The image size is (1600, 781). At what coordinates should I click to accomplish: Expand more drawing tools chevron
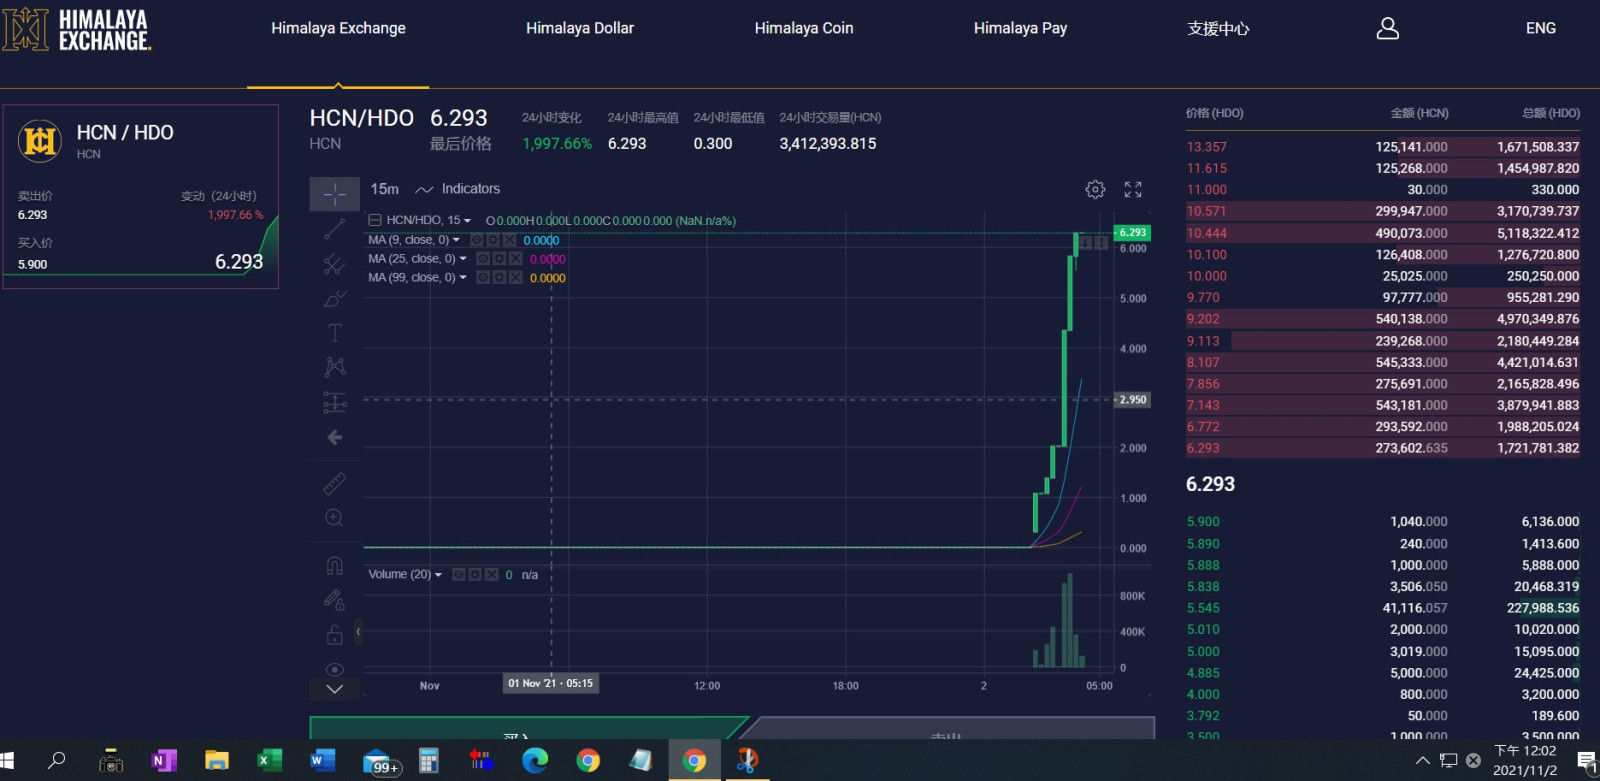[x=334, y=689]
